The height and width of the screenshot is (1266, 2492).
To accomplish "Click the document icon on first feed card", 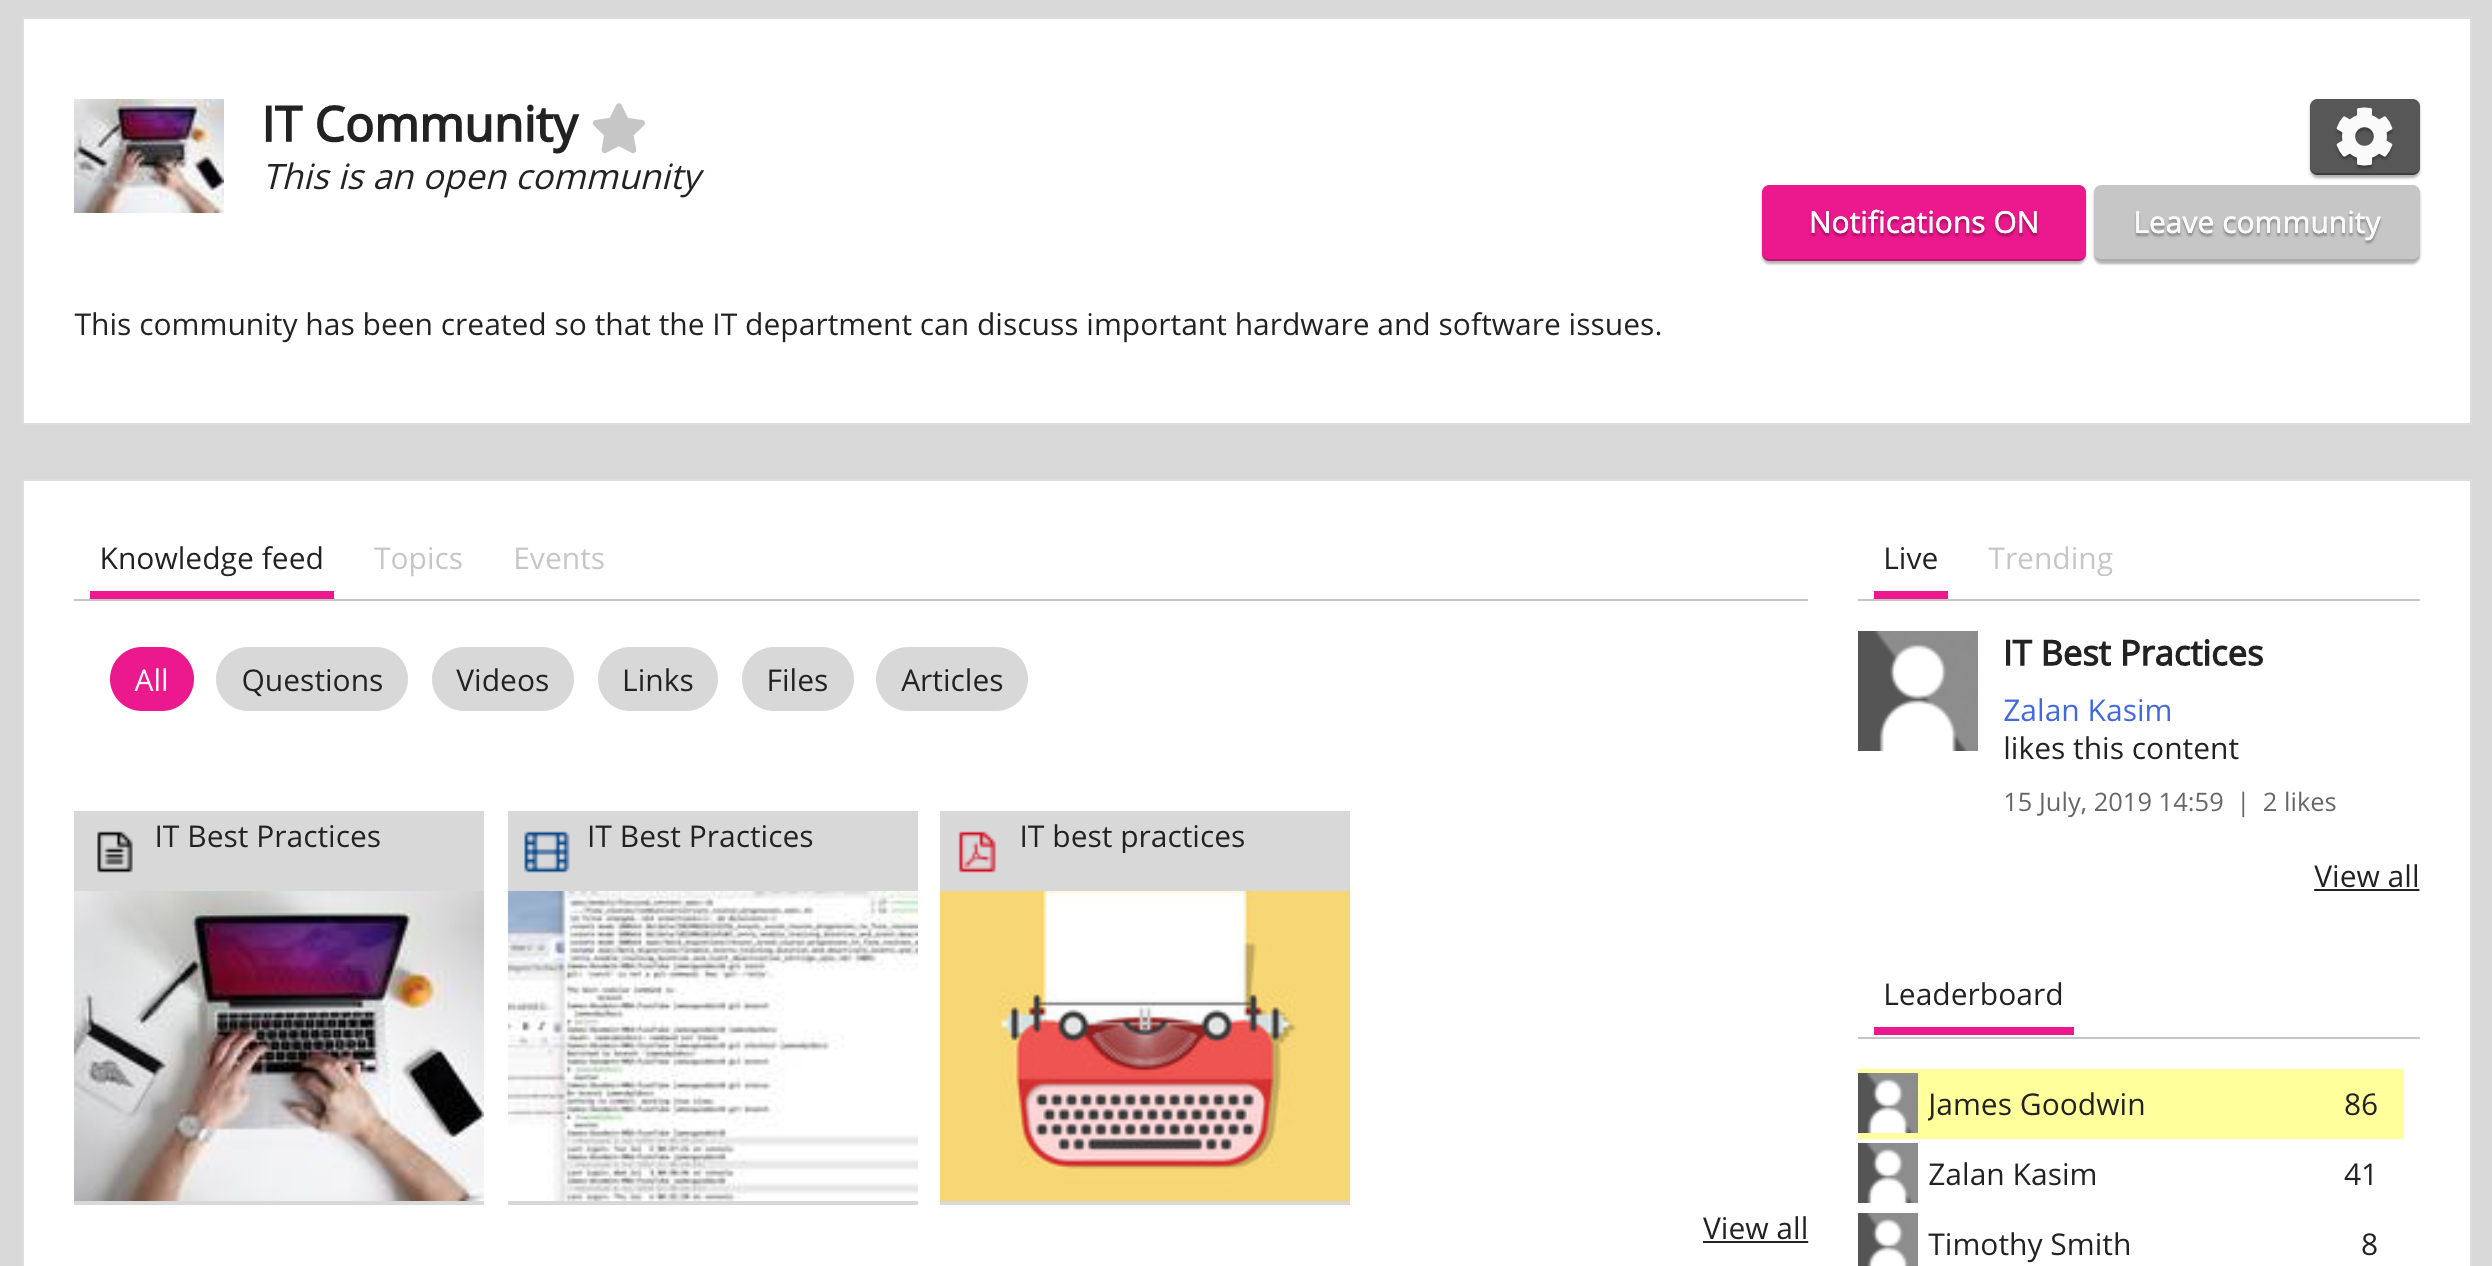I will pyautogui.click(x=114, y=851).
